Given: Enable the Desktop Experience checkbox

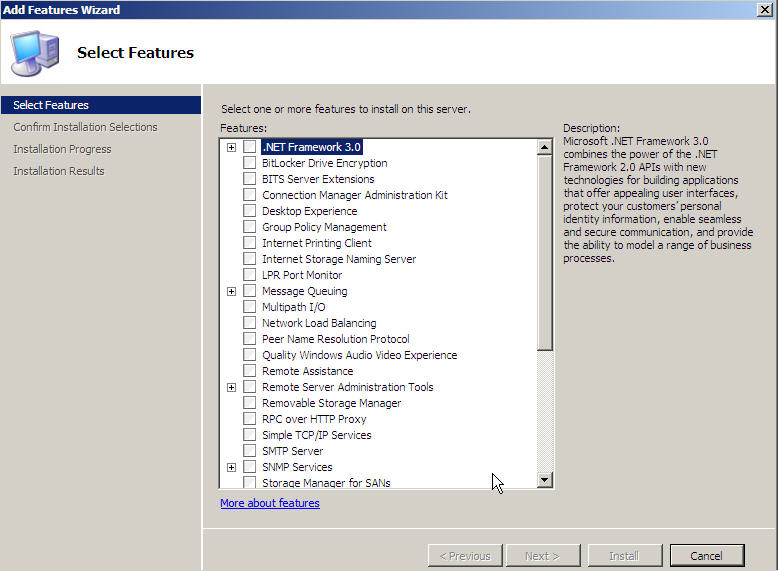Looking at the screenshot, I should (250, 211).
